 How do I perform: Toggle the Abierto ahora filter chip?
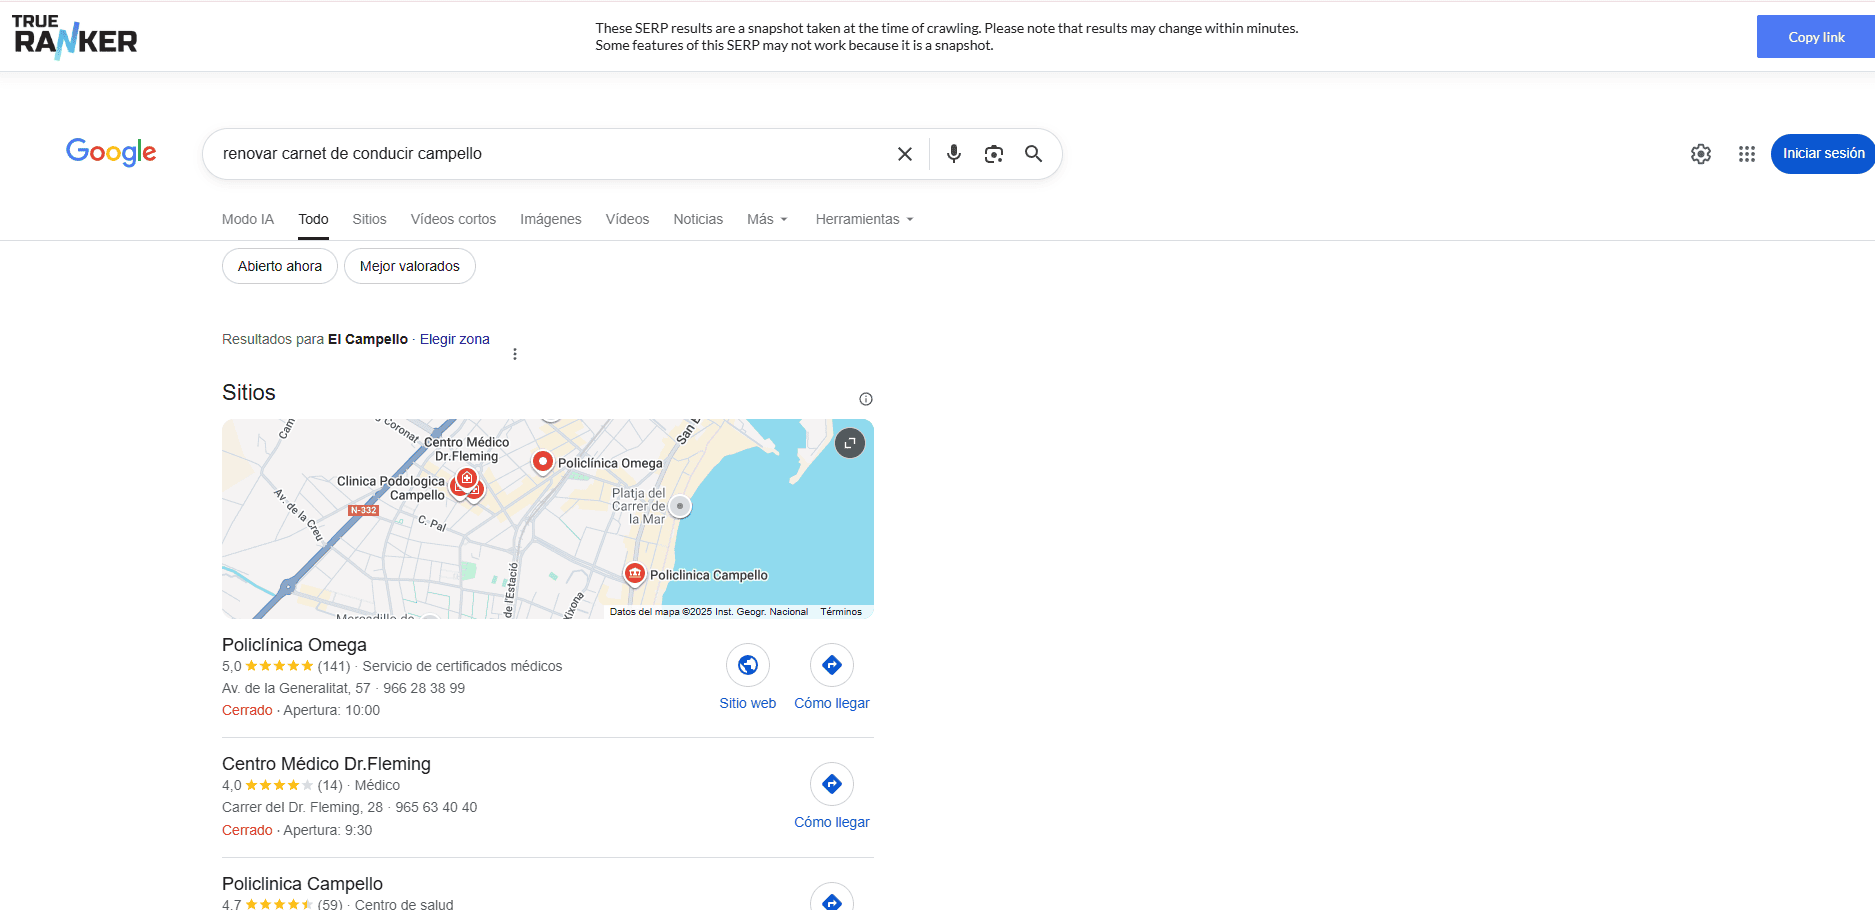coord(280,266)
